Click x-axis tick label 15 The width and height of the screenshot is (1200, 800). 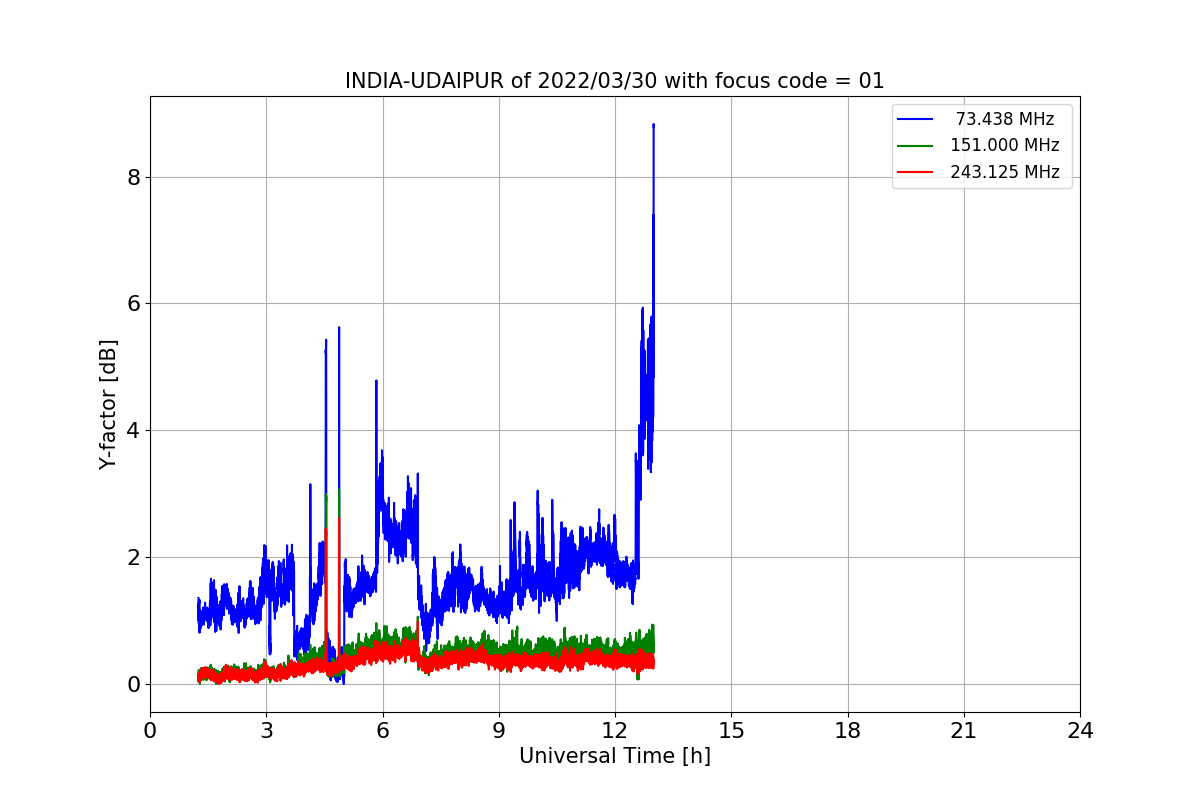(731, 731)
